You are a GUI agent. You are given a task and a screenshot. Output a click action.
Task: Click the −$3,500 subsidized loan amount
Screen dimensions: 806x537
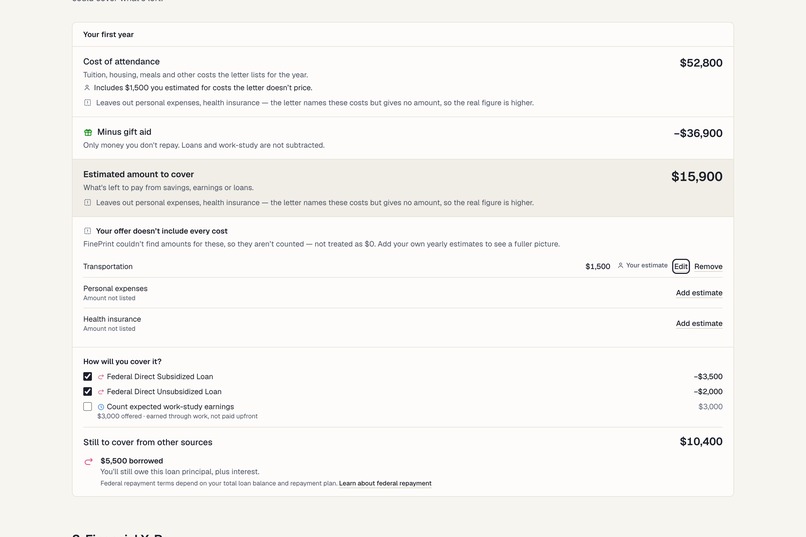[708, 377]
